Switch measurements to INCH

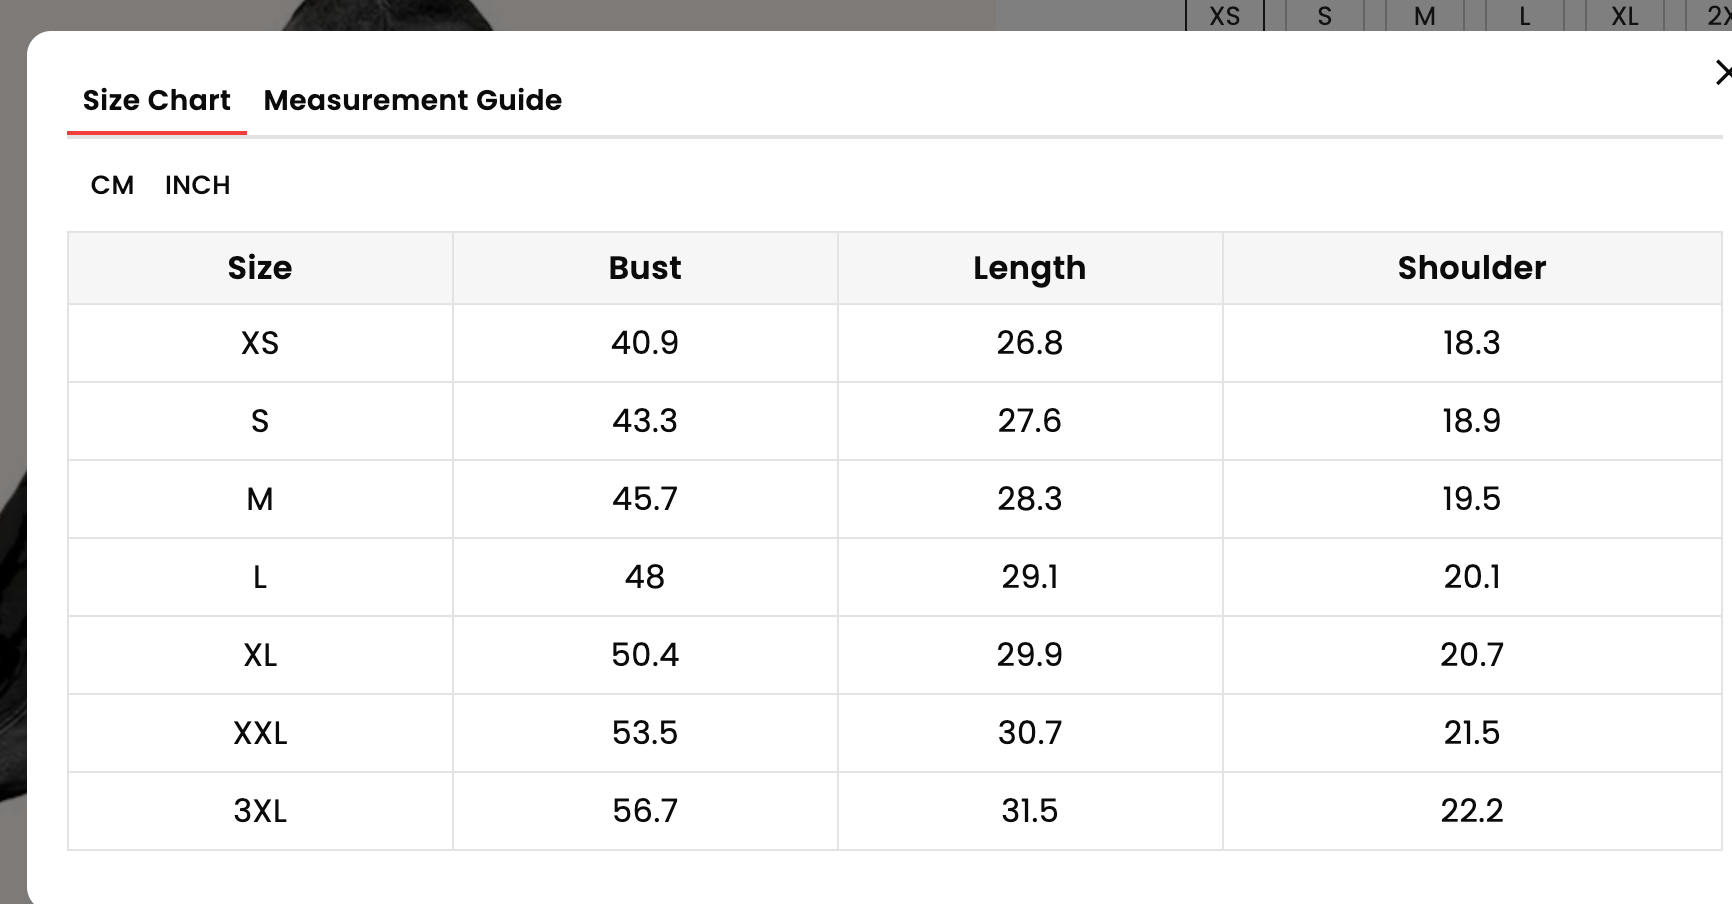point(197,185)
